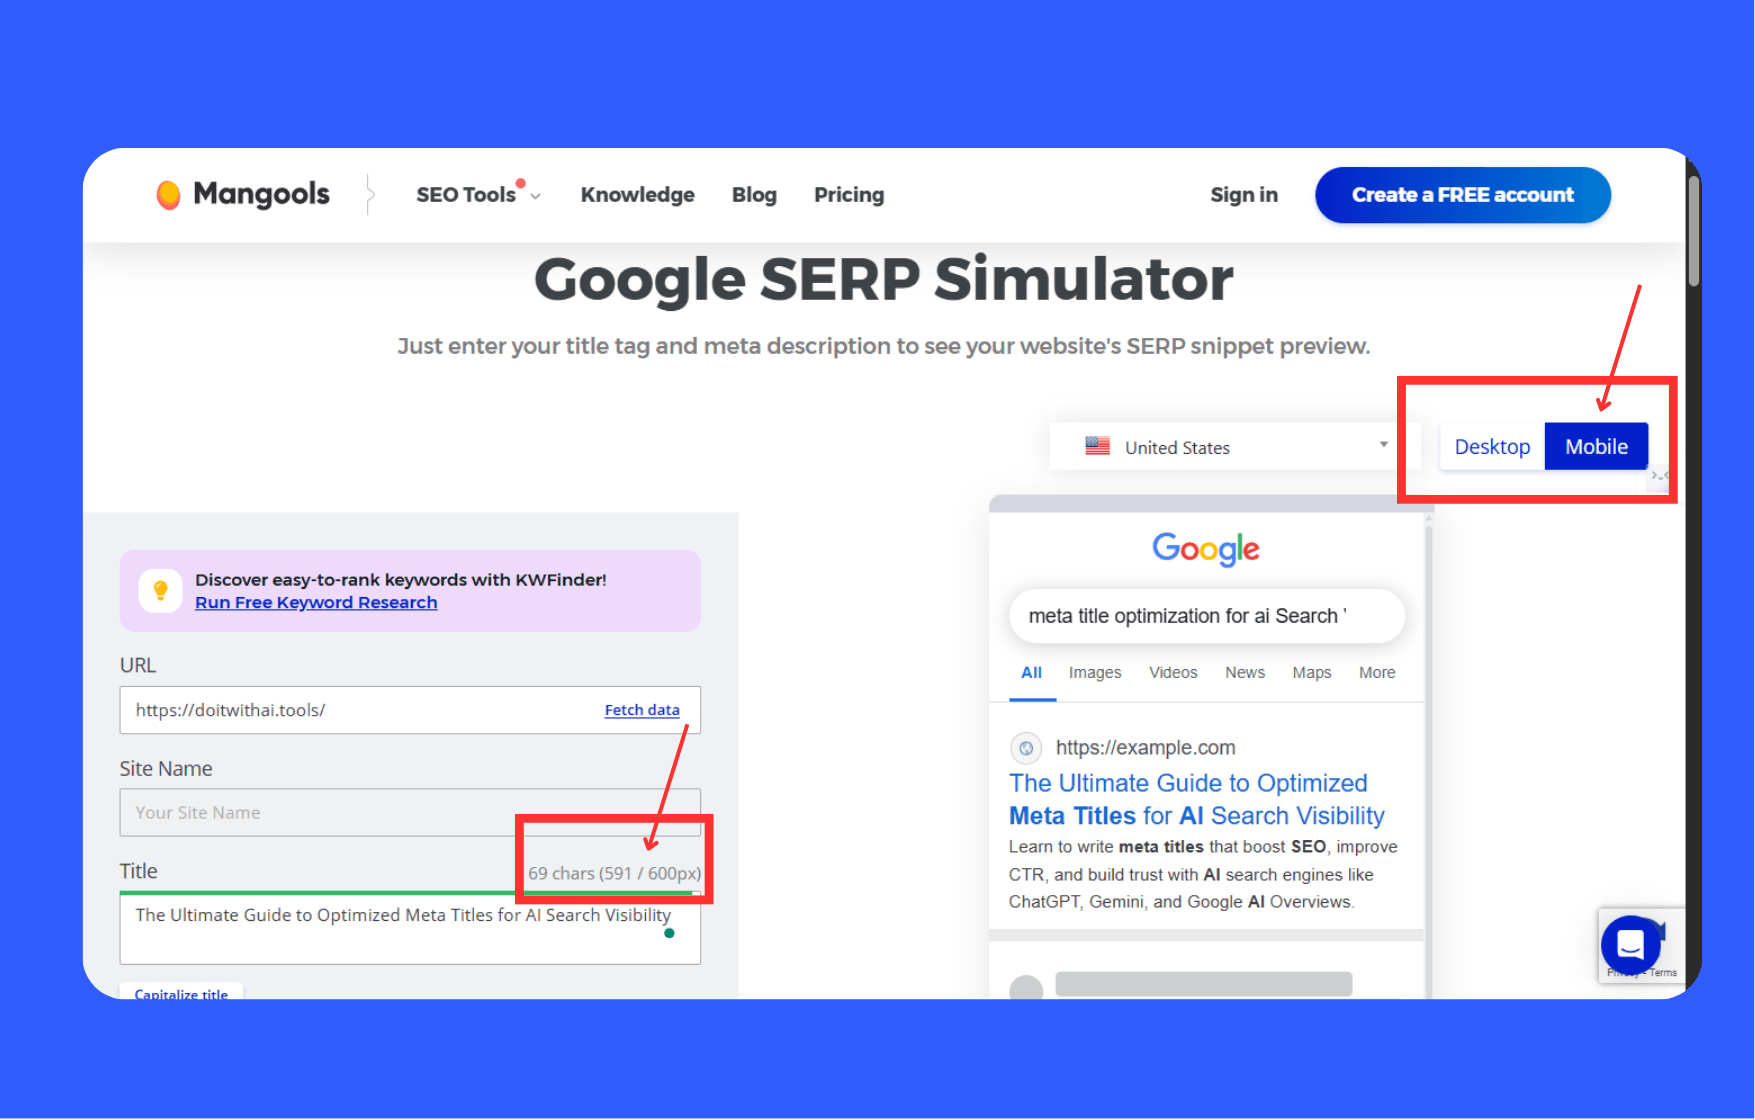This screenshot has width=1755, height=1120.
Task: Click Fetch data link
Action: click(x=642, y=710)
